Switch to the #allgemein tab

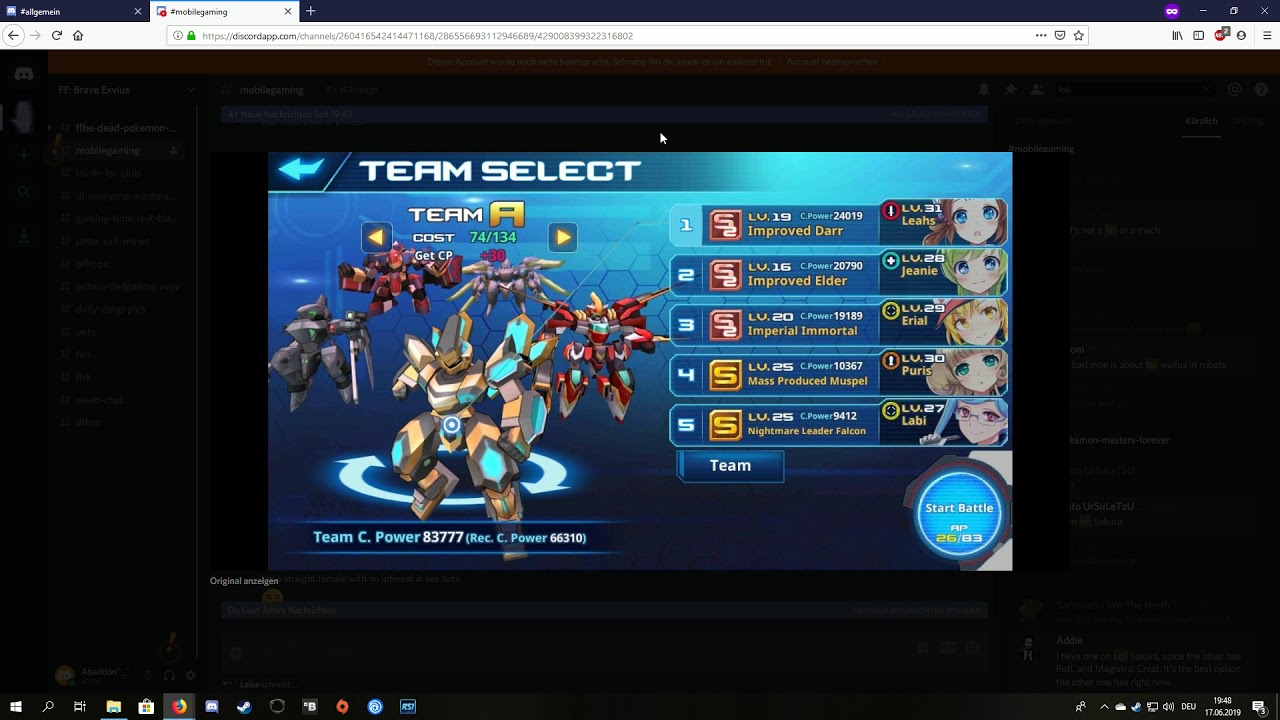[75, 12]
